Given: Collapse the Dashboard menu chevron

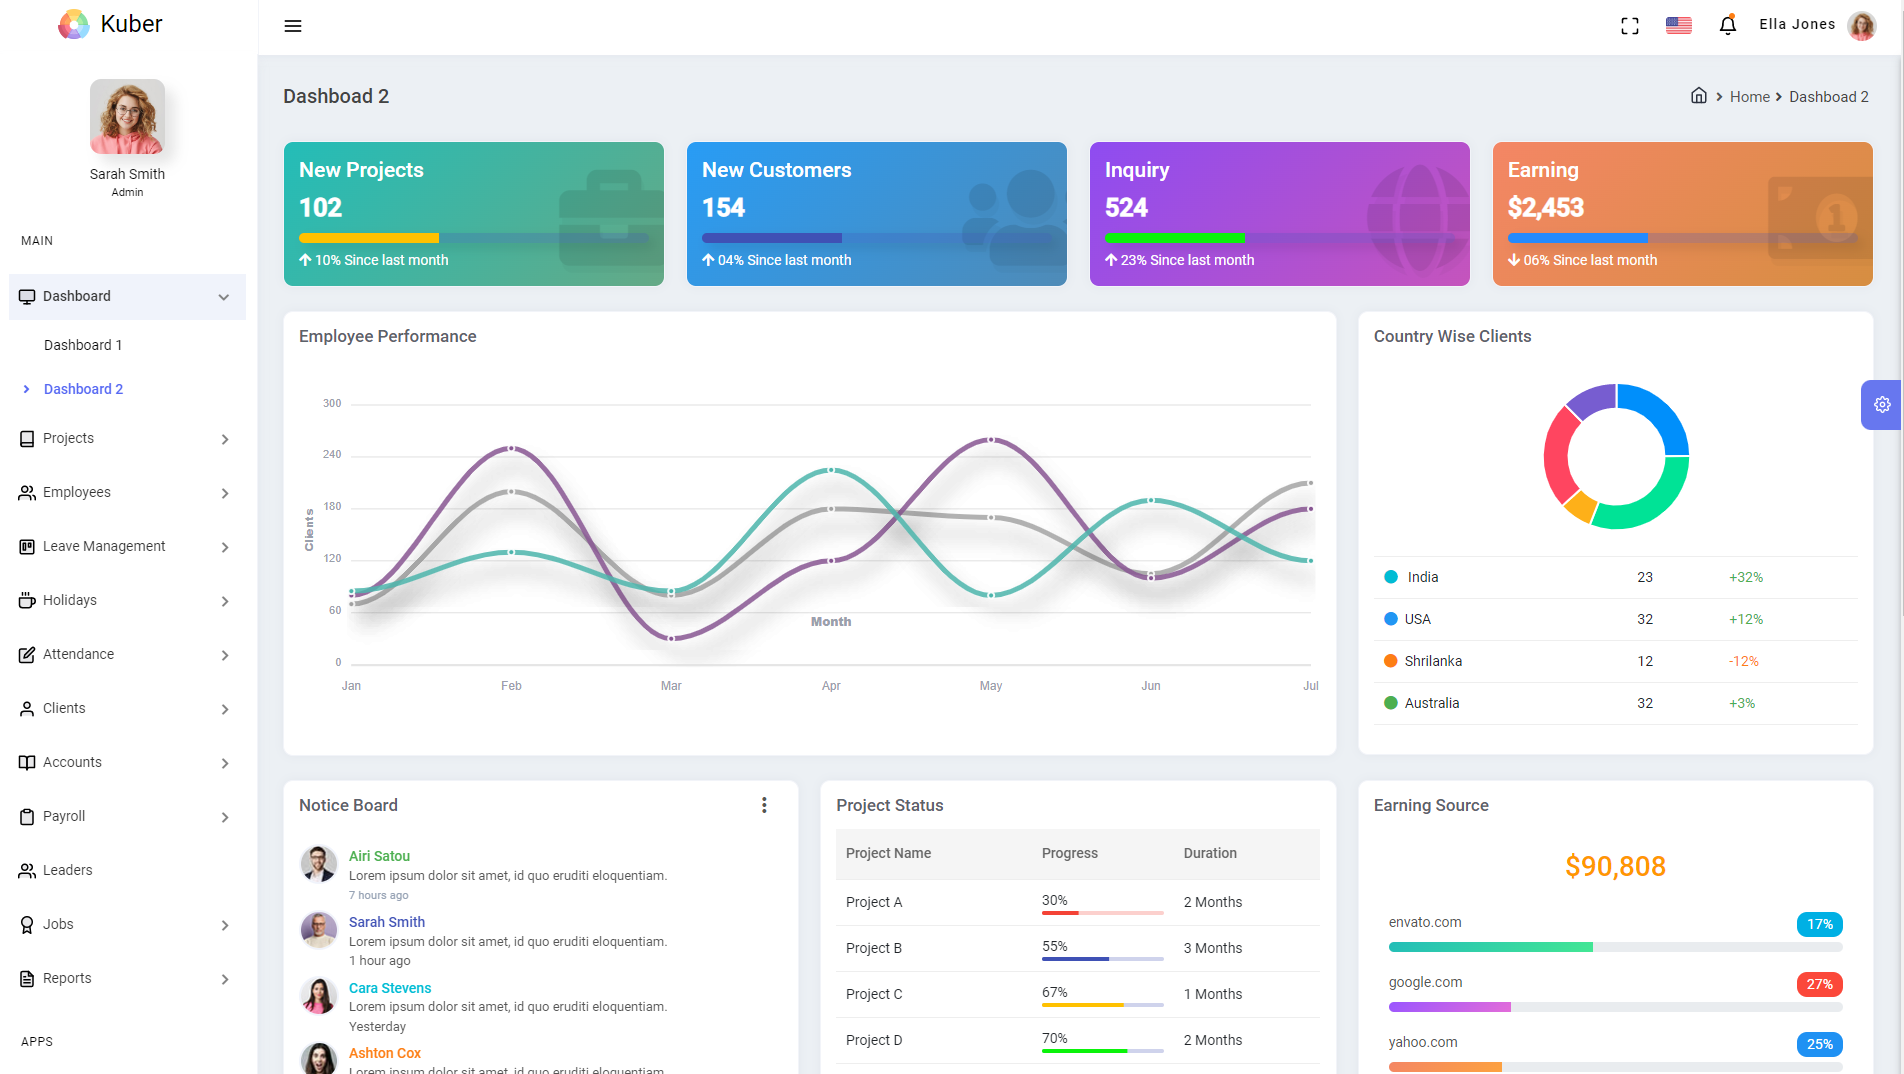Looking at the screenshot, I should tap(222, 297).
